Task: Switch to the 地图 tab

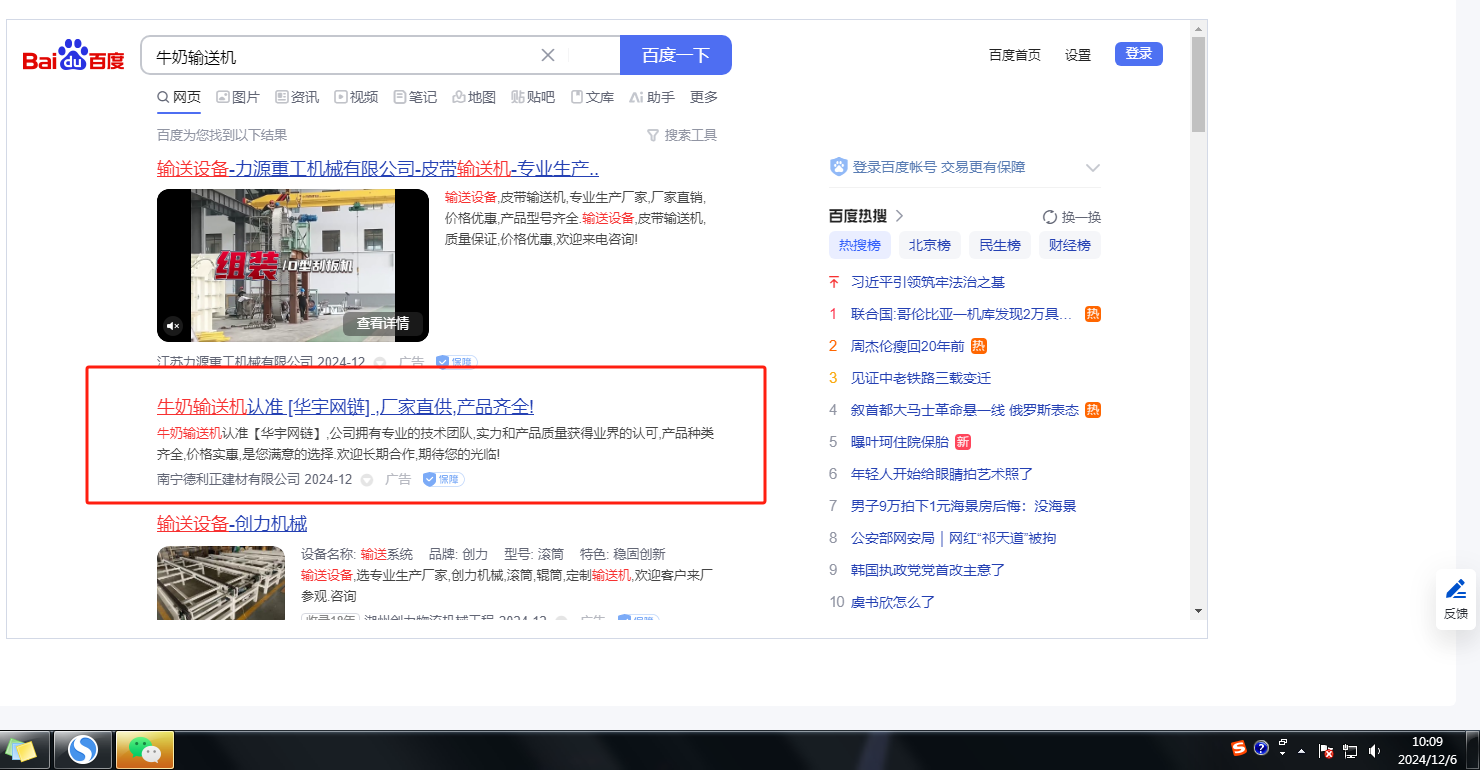Action: click(474, 97)
